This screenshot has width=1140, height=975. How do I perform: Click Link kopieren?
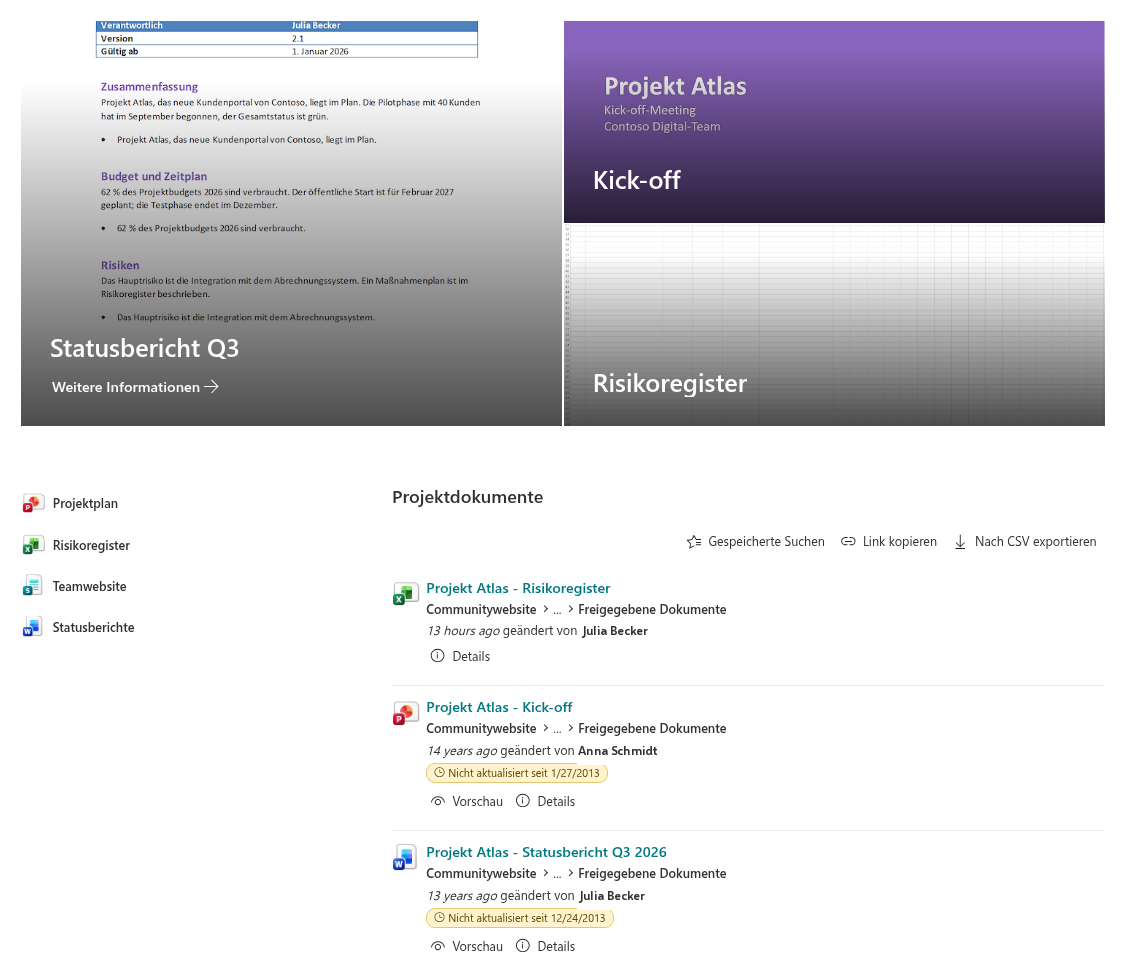click(888, 542)
